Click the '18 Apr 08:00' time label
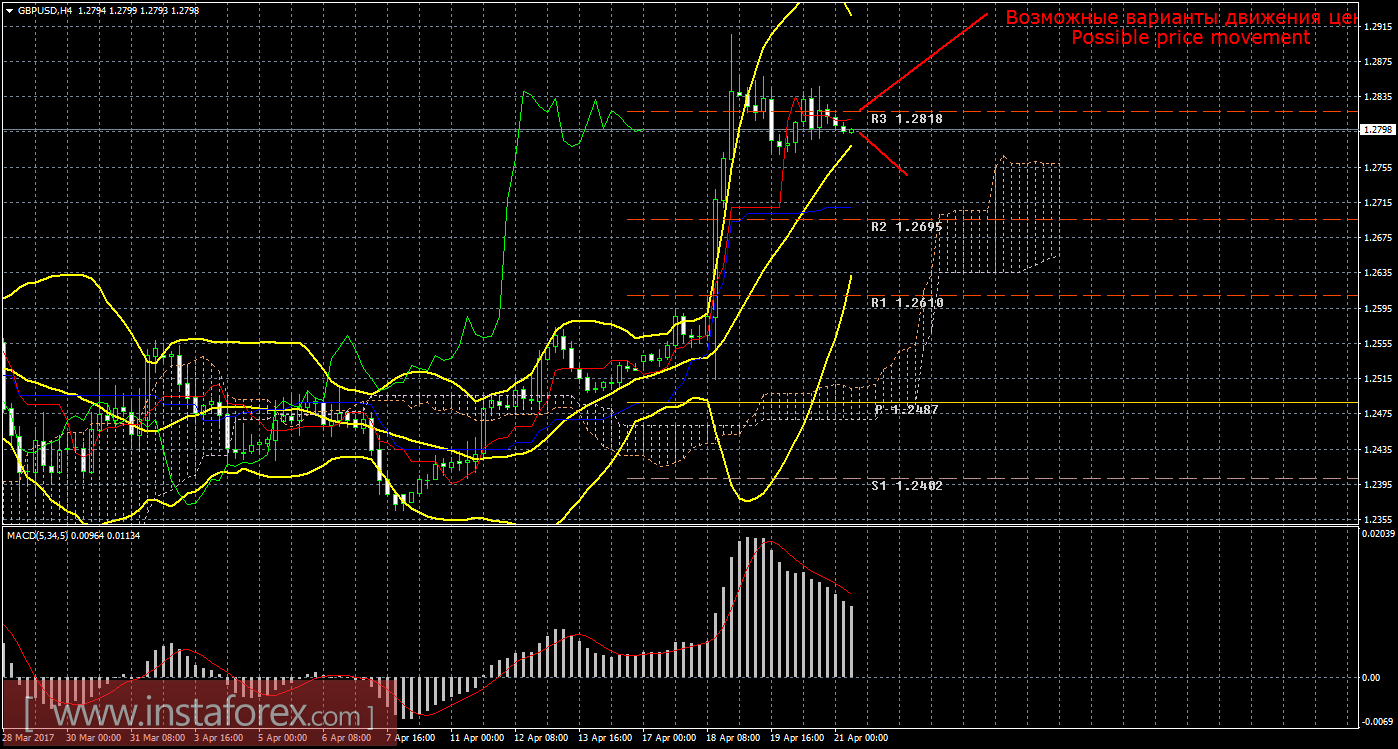Screen dimensions: 1398x749 tap(734, 739)
